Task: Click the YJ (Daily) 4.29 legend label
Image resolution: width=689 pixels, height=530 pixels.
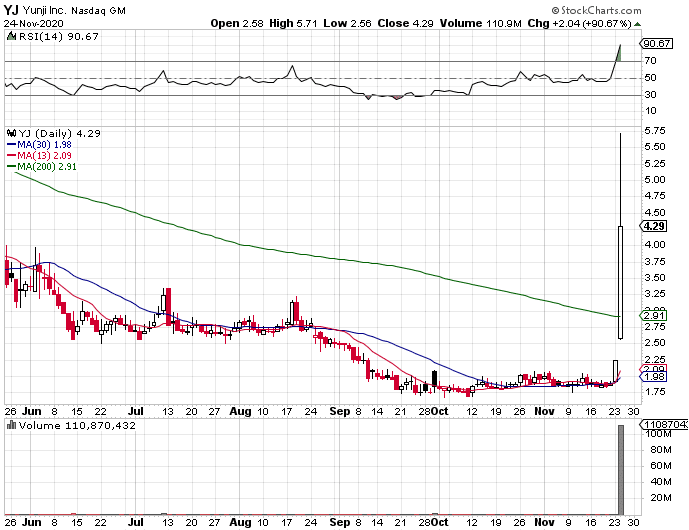Action: (59, 133)
